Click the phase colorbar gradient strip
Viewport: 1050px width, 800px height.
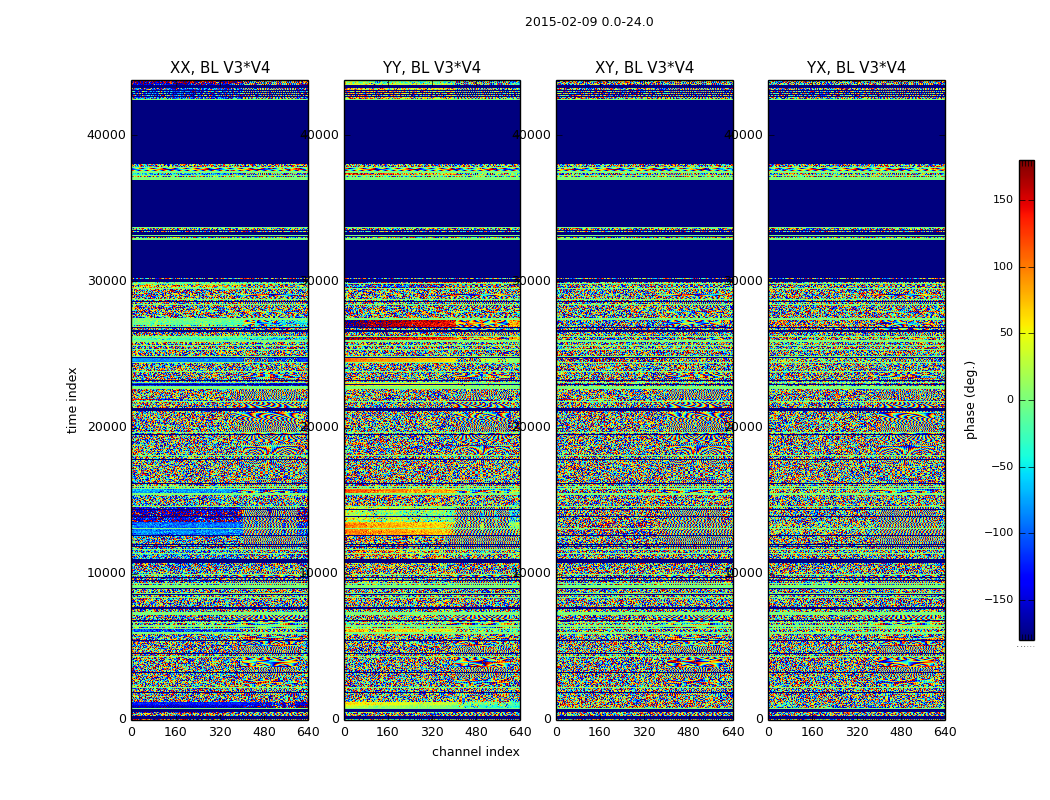click(x=1027, y=400)
